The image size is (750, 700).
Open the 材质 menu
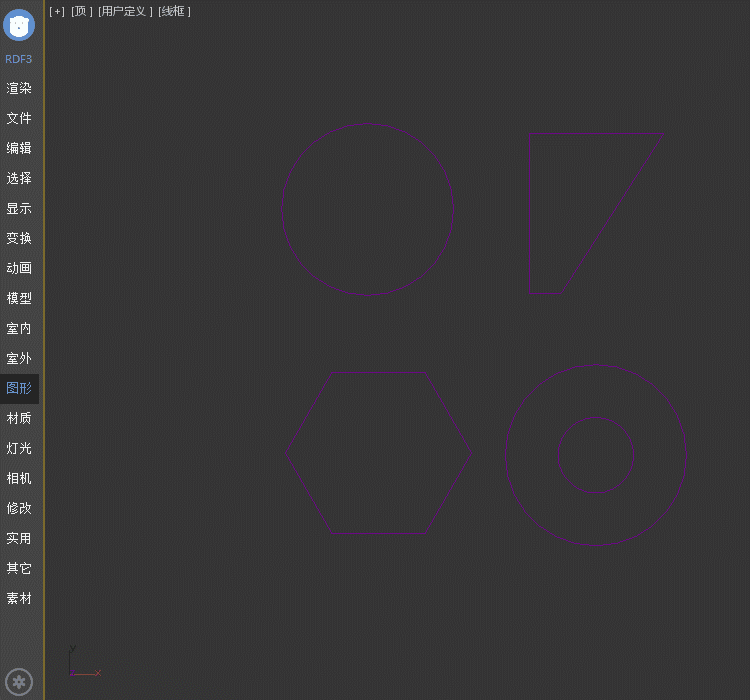tap(19, 418)
